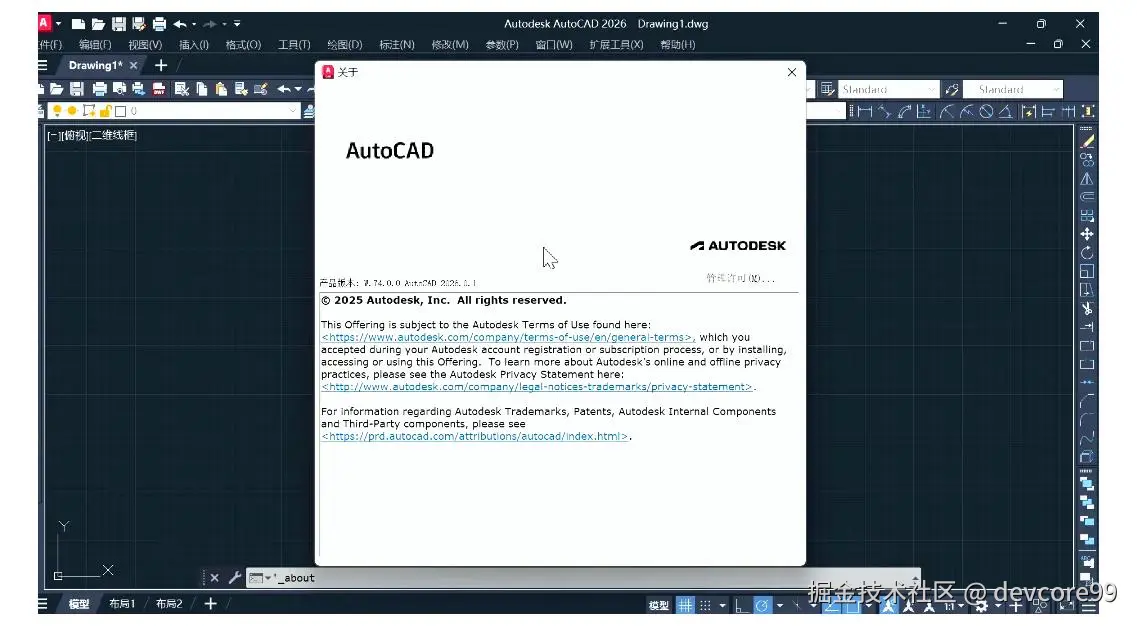Open the undo history dropdown arrow in title bar
Viewport: 1137px width, 626px height.
click(194, 24)
